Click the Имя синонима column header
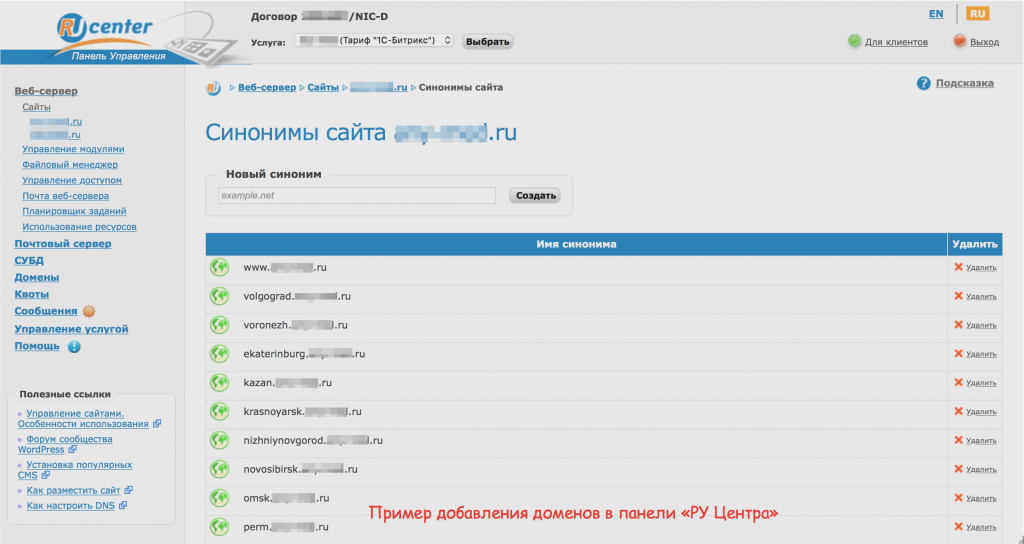 click(x=576, y=244)
